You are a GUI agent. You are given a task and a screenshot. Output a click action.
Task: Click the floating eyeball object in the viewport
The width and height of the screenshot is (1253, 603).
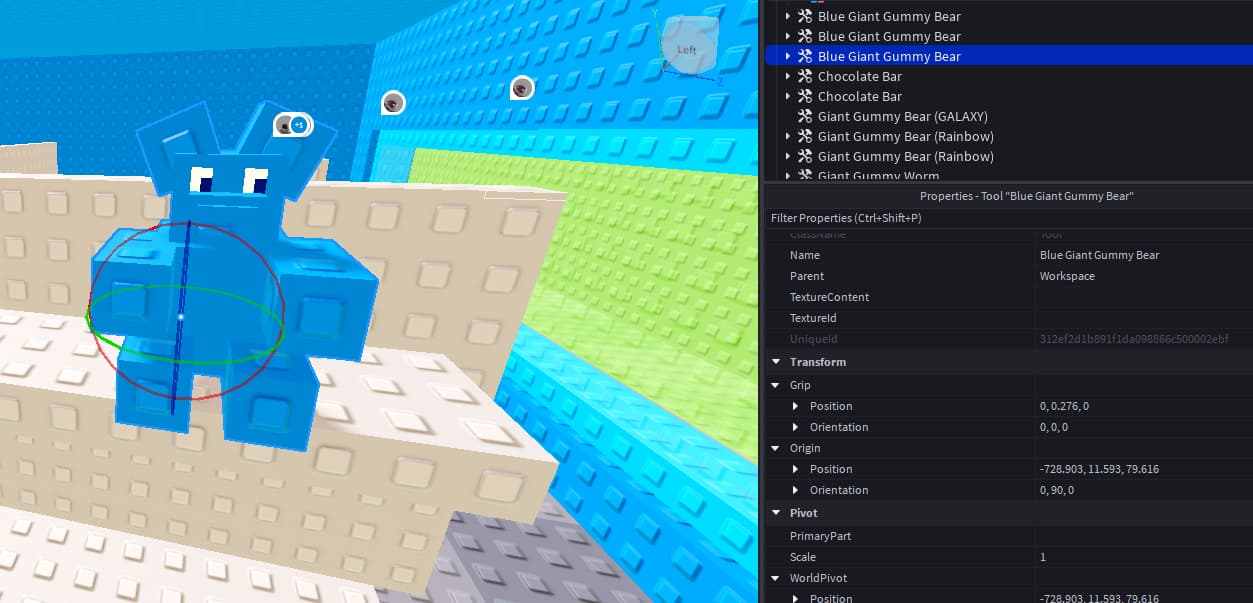pyautogui.click(x=391, y=102)
